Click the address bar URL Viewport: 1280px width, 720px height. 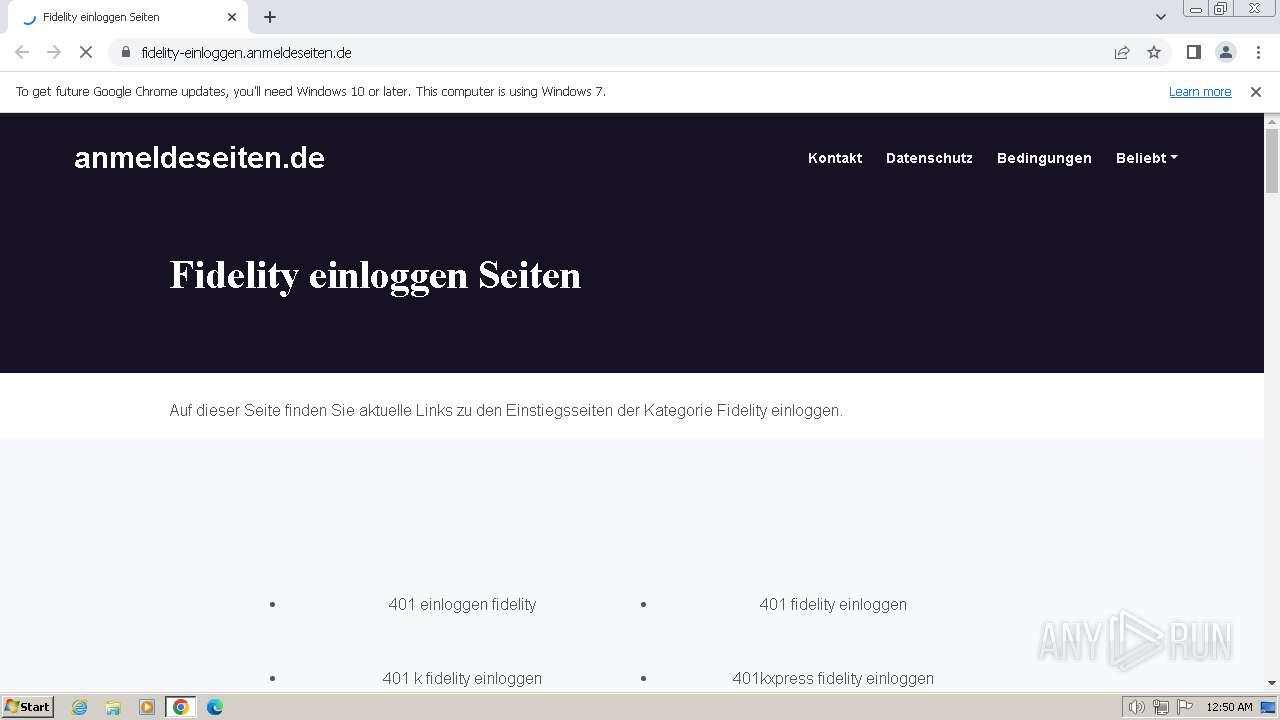[246, 53]
